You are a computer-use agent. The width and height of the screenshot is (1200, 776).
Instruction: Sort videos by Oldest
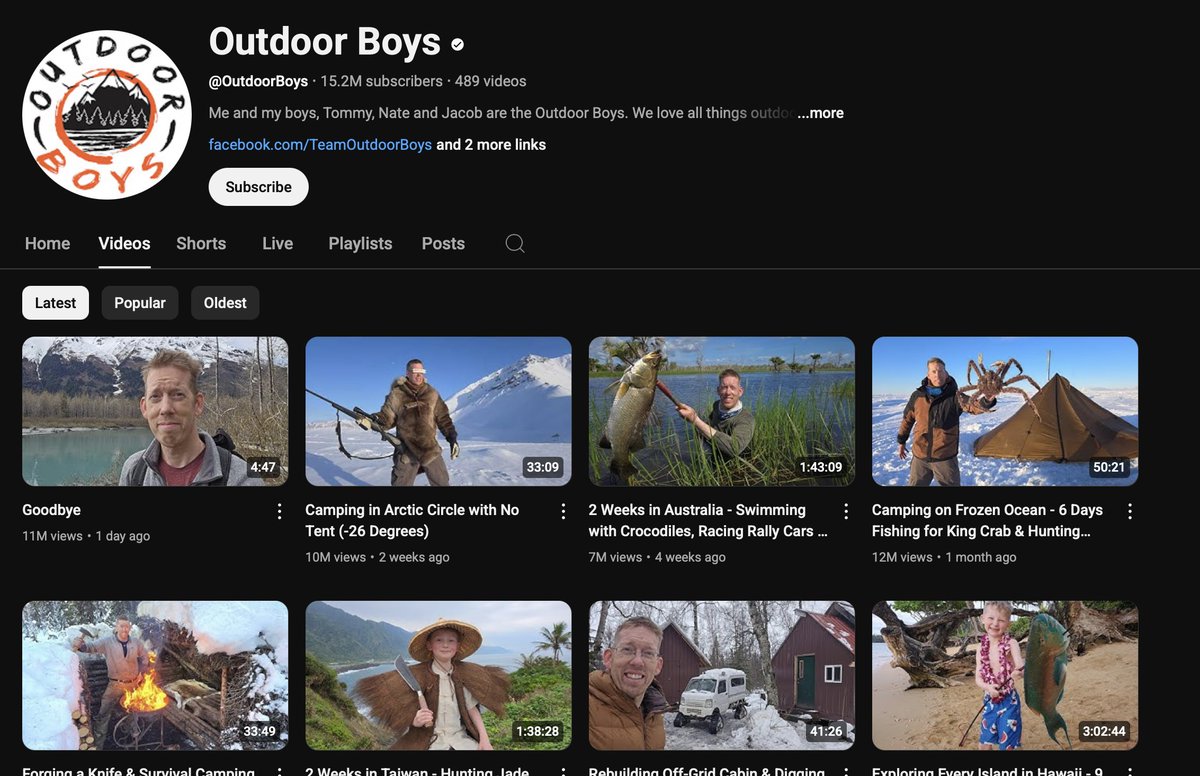tap(225, 303)
